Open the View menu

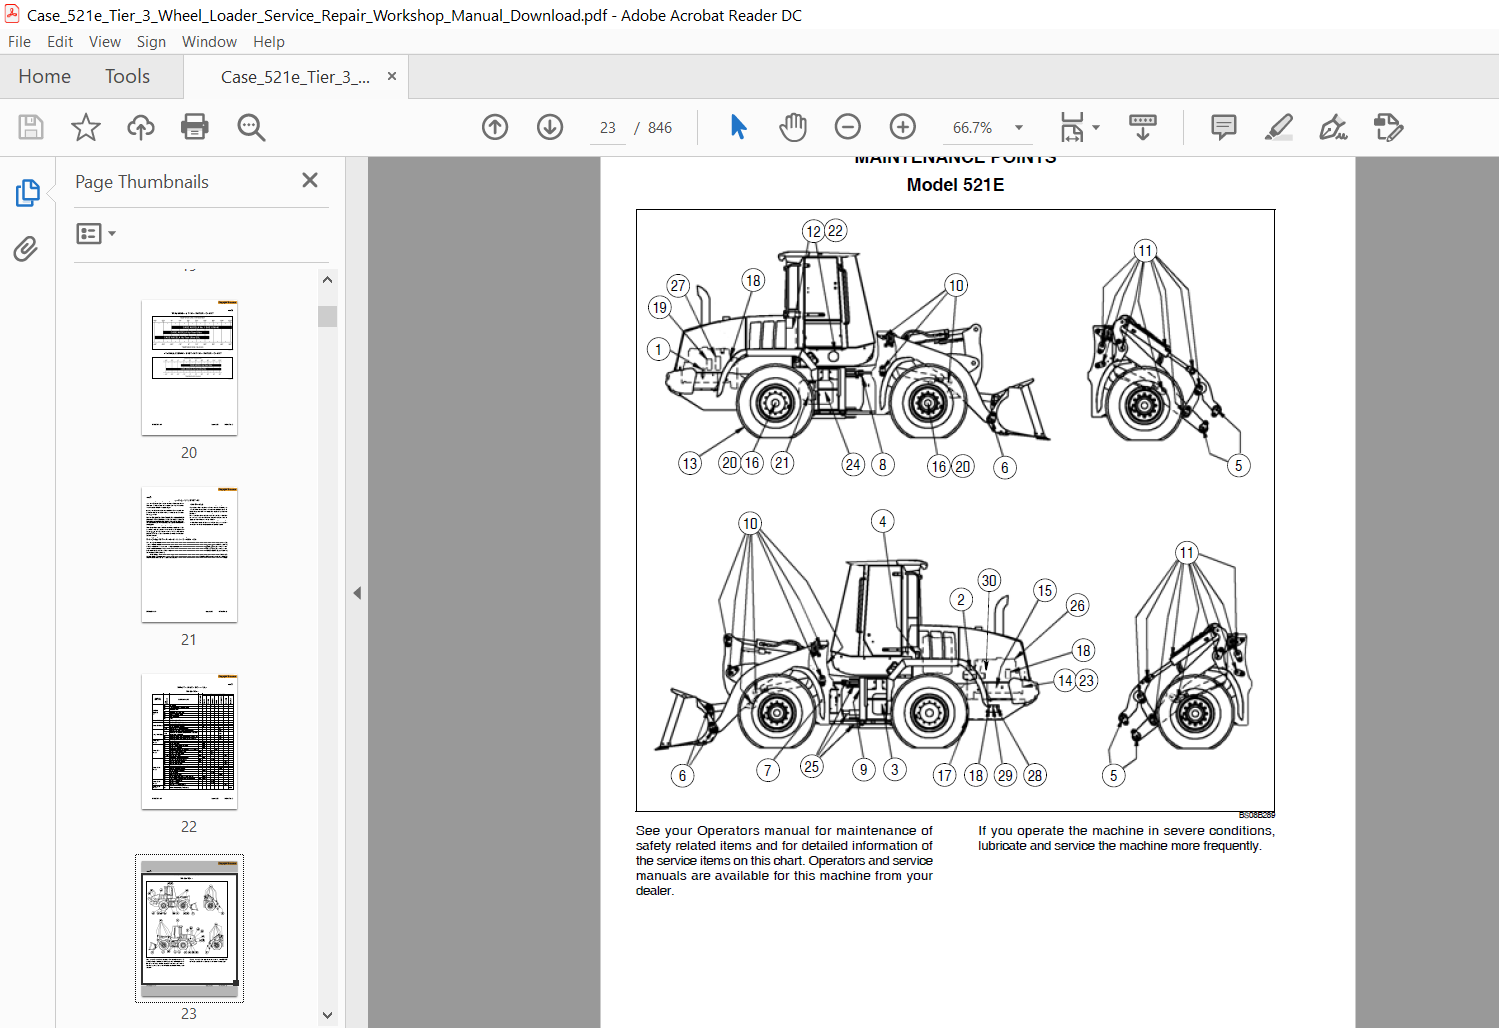(x=105, y=42)
